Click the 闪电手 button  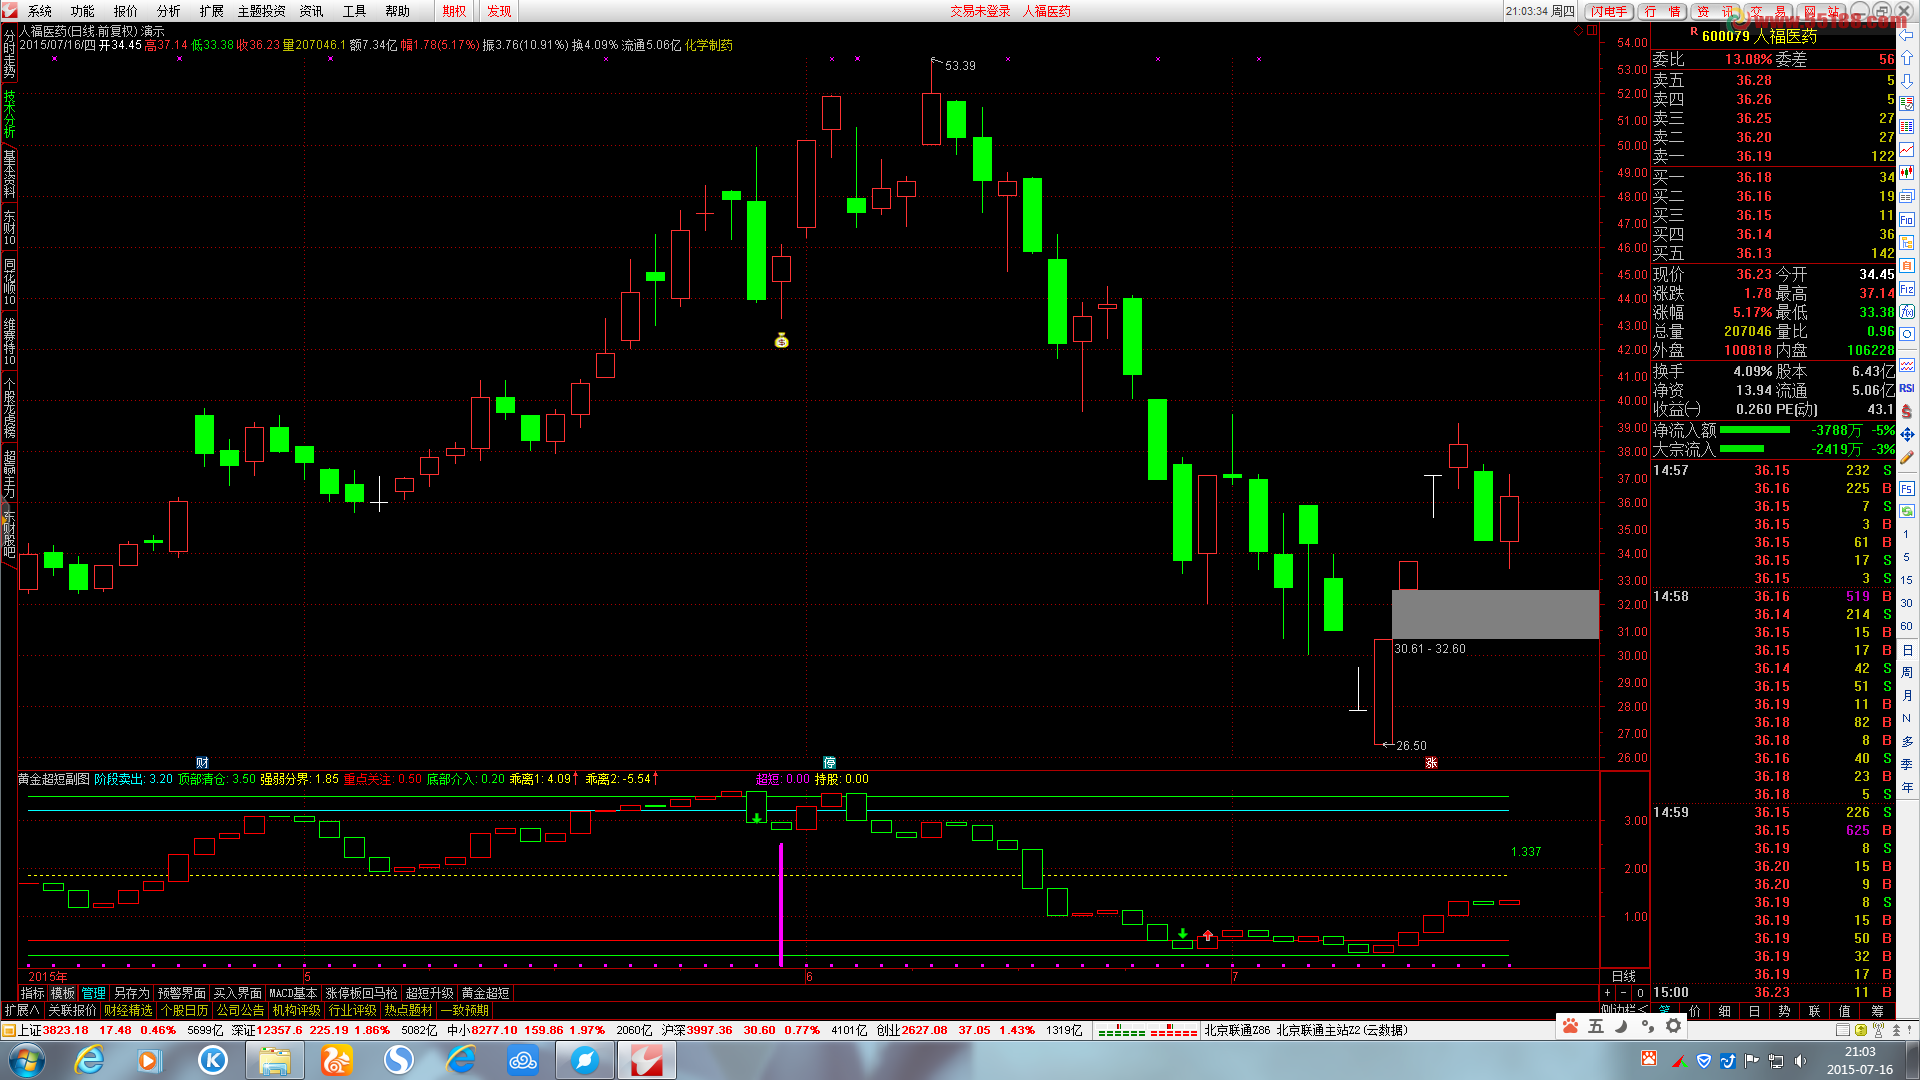point(1610,11)
